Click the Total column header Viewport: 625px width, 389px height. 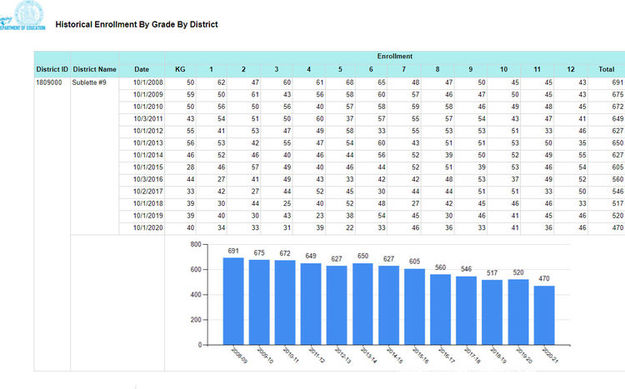click(x=606, y=69)
